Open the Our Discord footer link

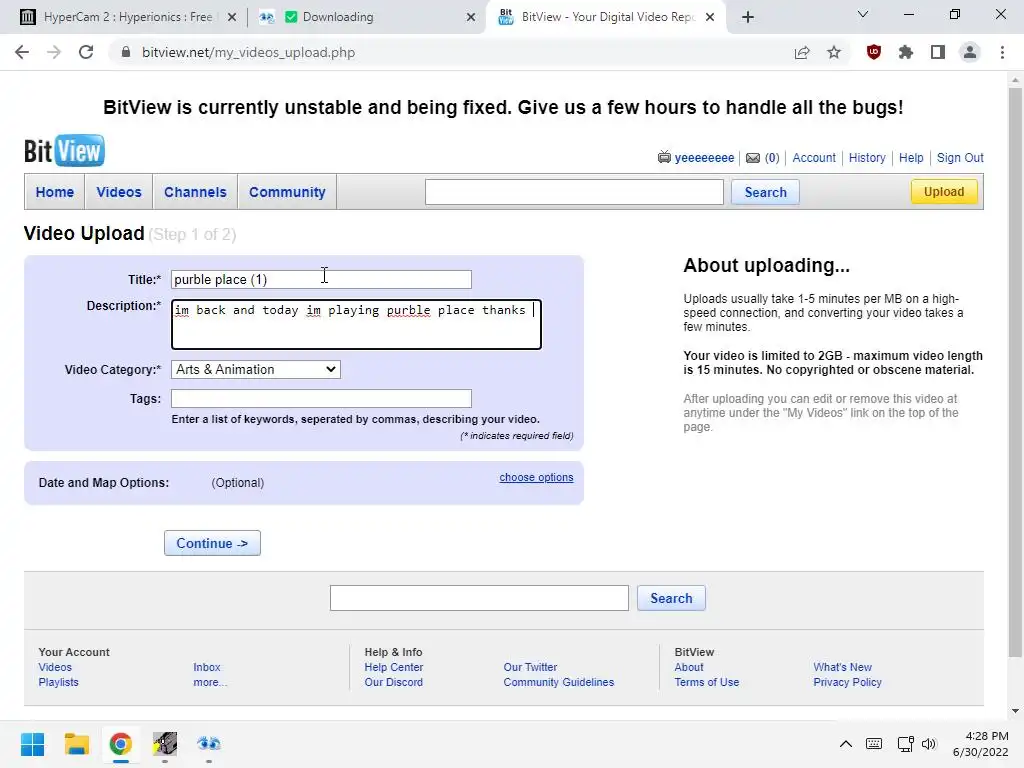tap(394, 682)
